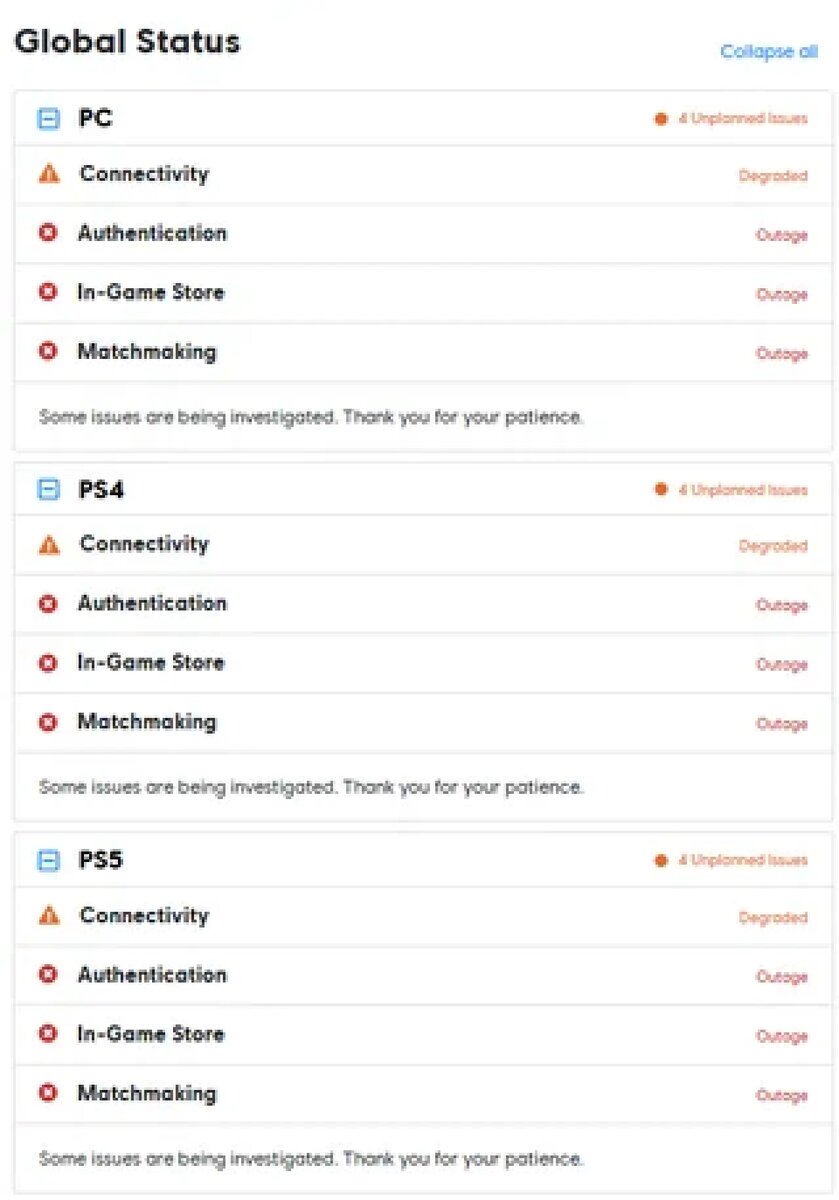The image size is (839, 1200).
Task: Click the PS4 In-Game Store Outage status
Action: click(781, 665)
